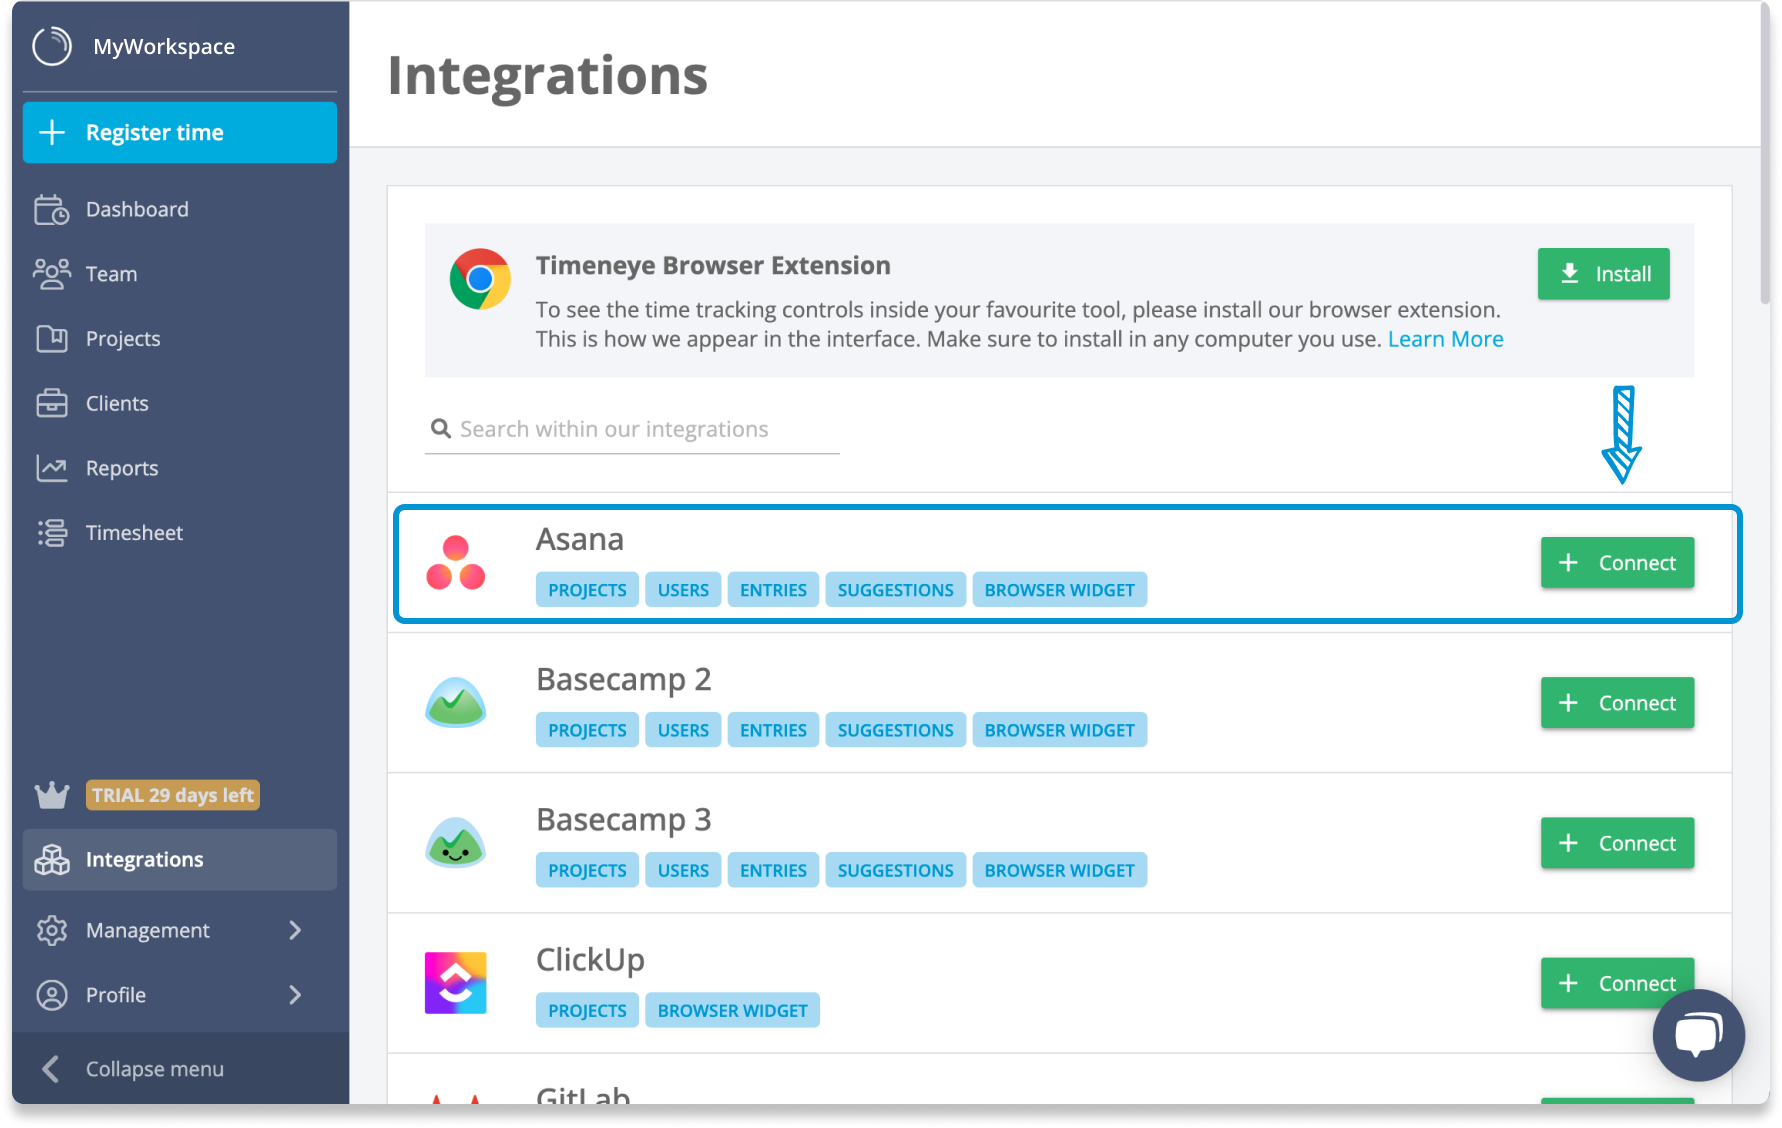Click the Clients briefcase icon

(x=52, y=403)
